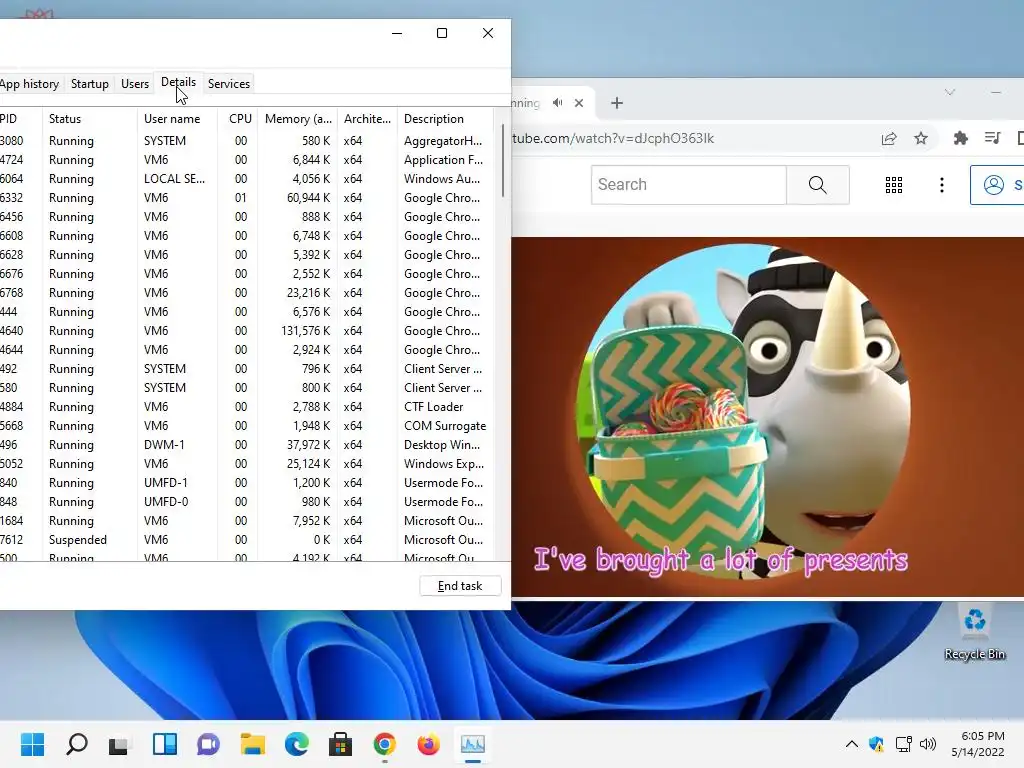Image resolution: width=1024 pixels, height=768 pixels.
Task: Bookmark this page with star icon
Action: coord(921,138)
